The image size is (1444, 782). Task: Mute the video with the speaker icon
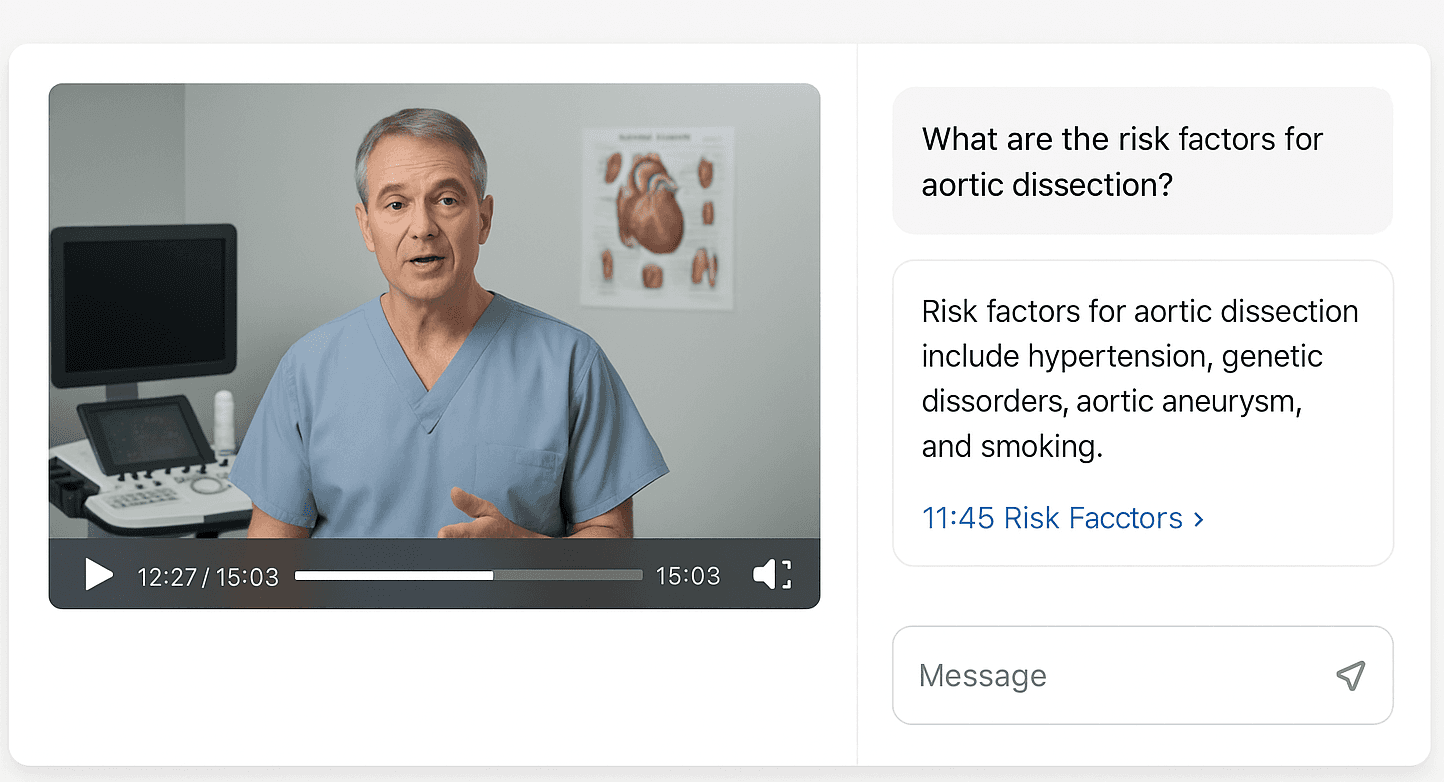click(x=765, y=575)
